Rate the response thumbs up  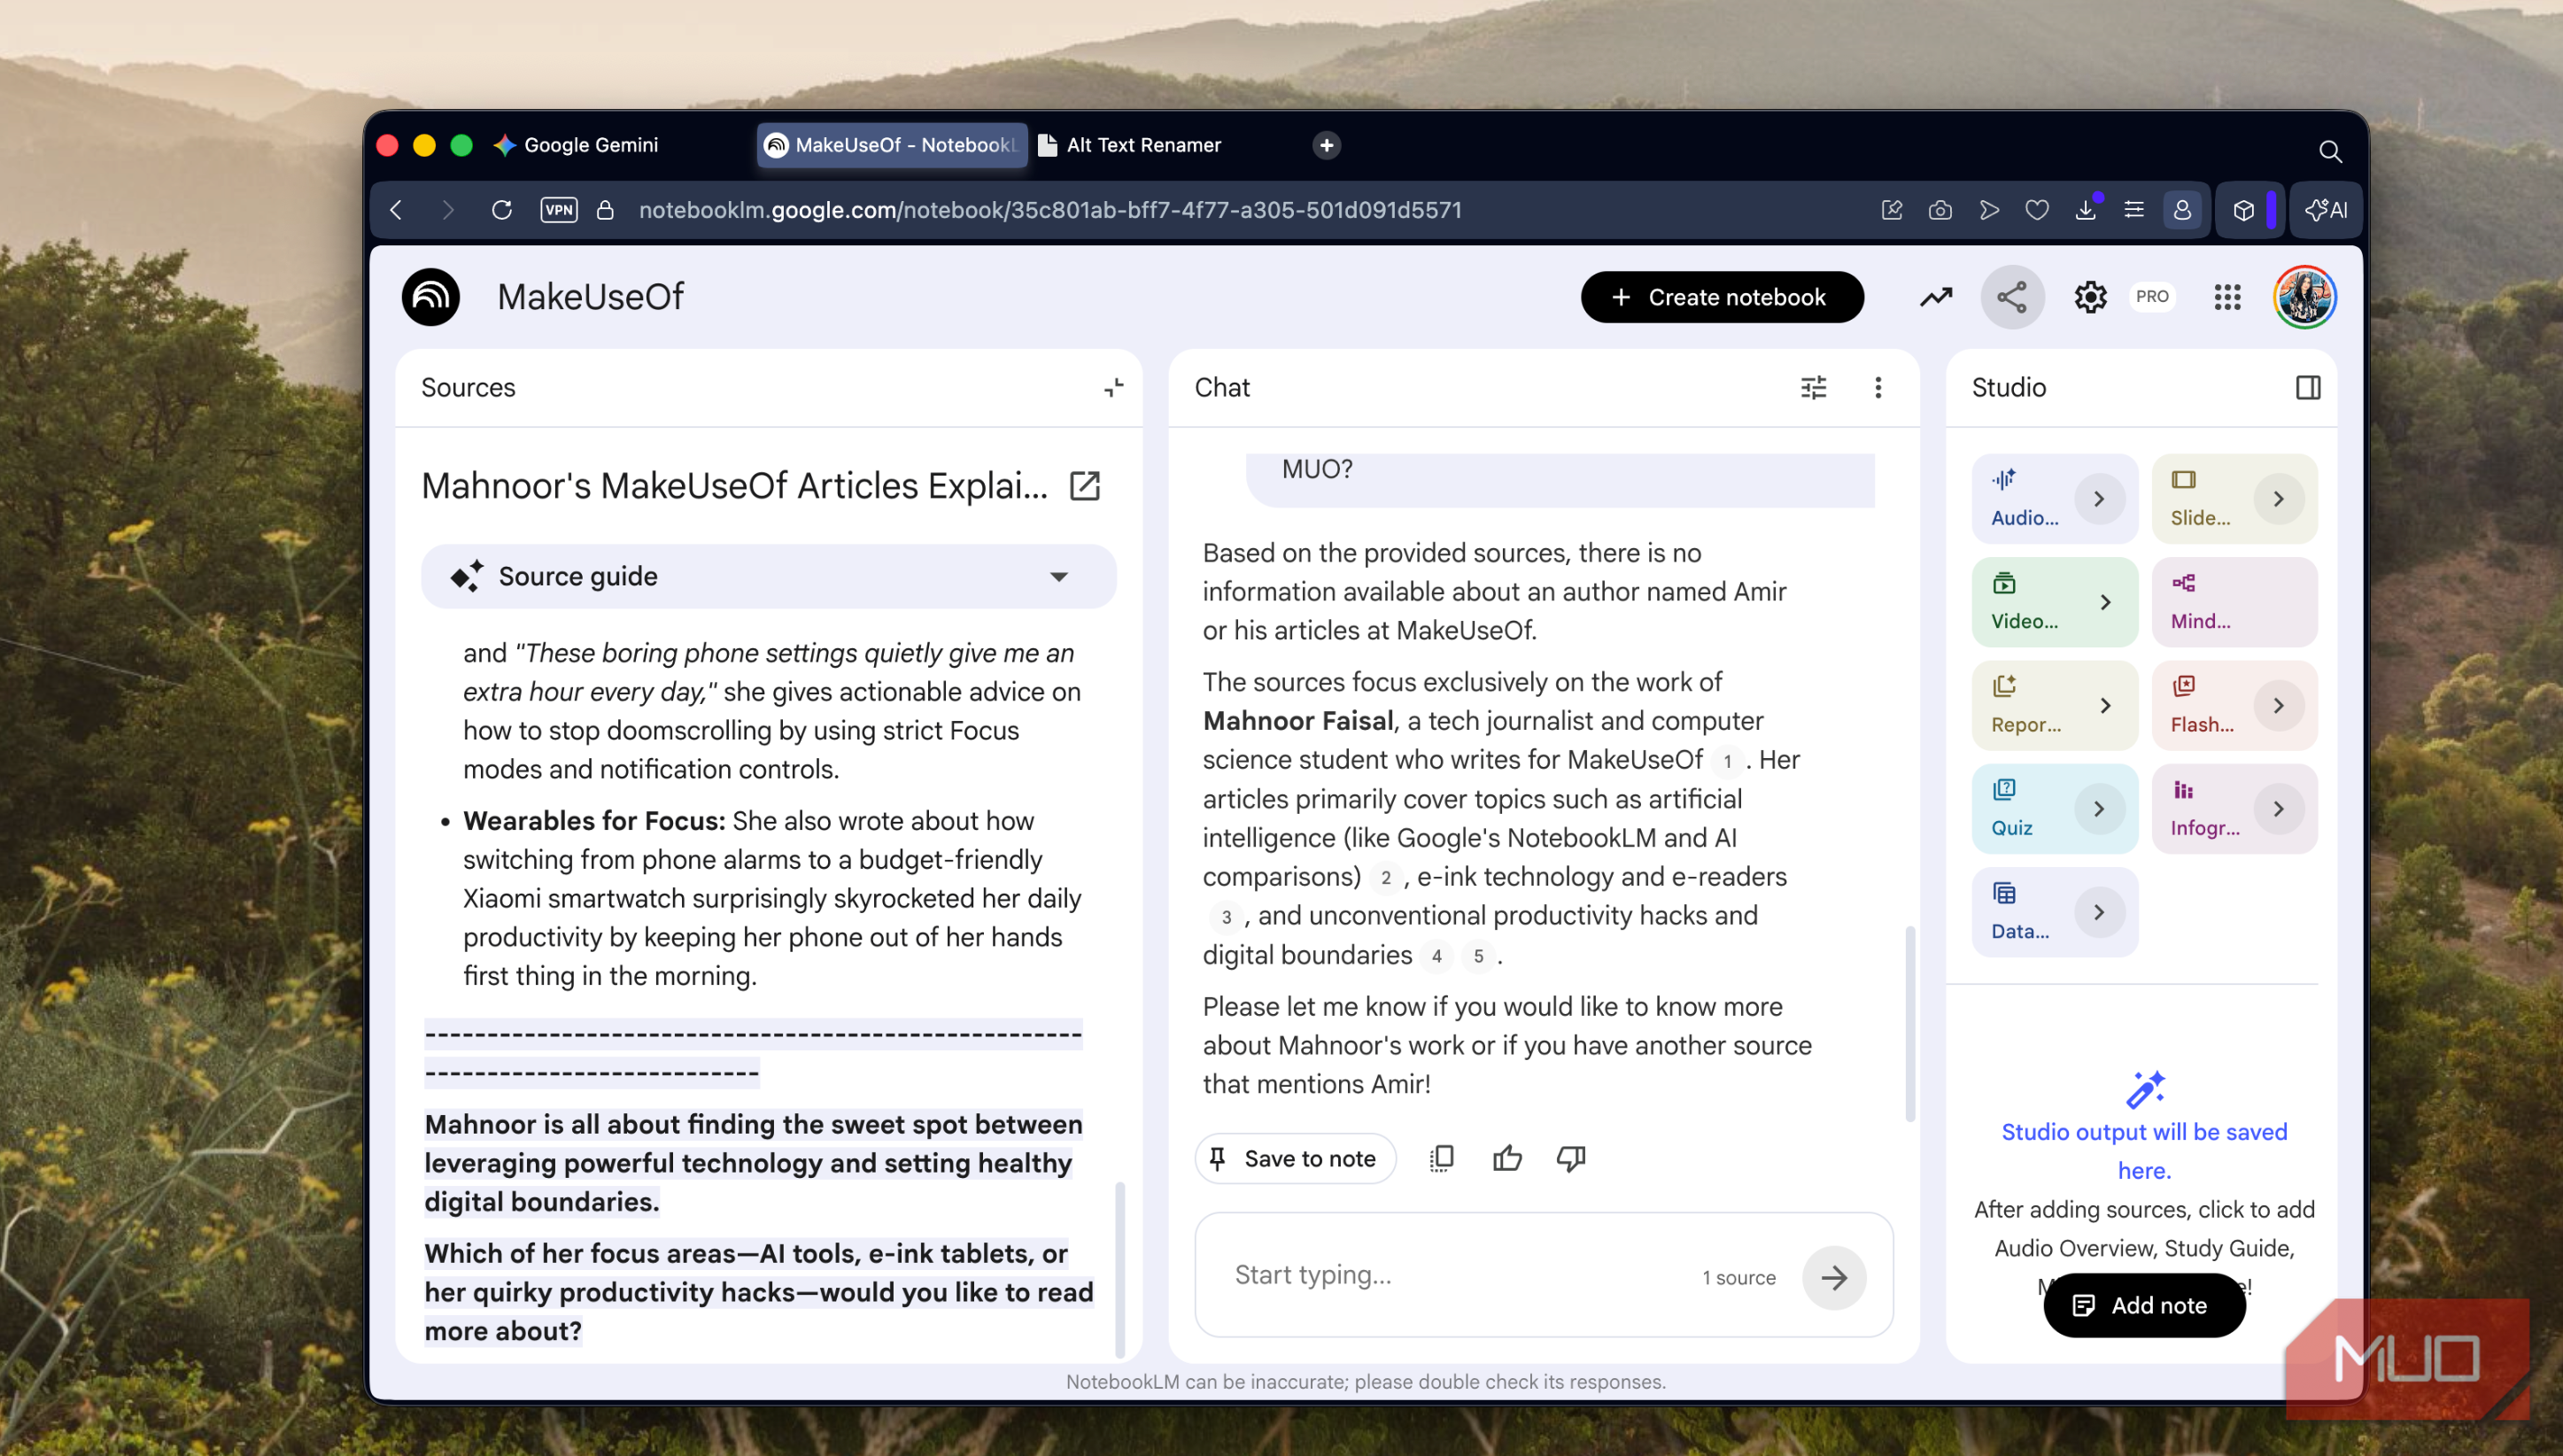[1507, 1158]
